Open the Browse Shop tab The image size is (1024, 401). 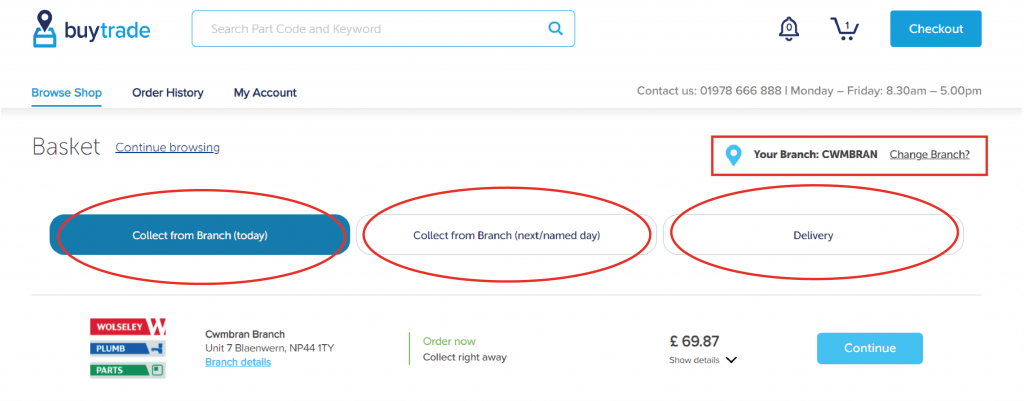67,93
